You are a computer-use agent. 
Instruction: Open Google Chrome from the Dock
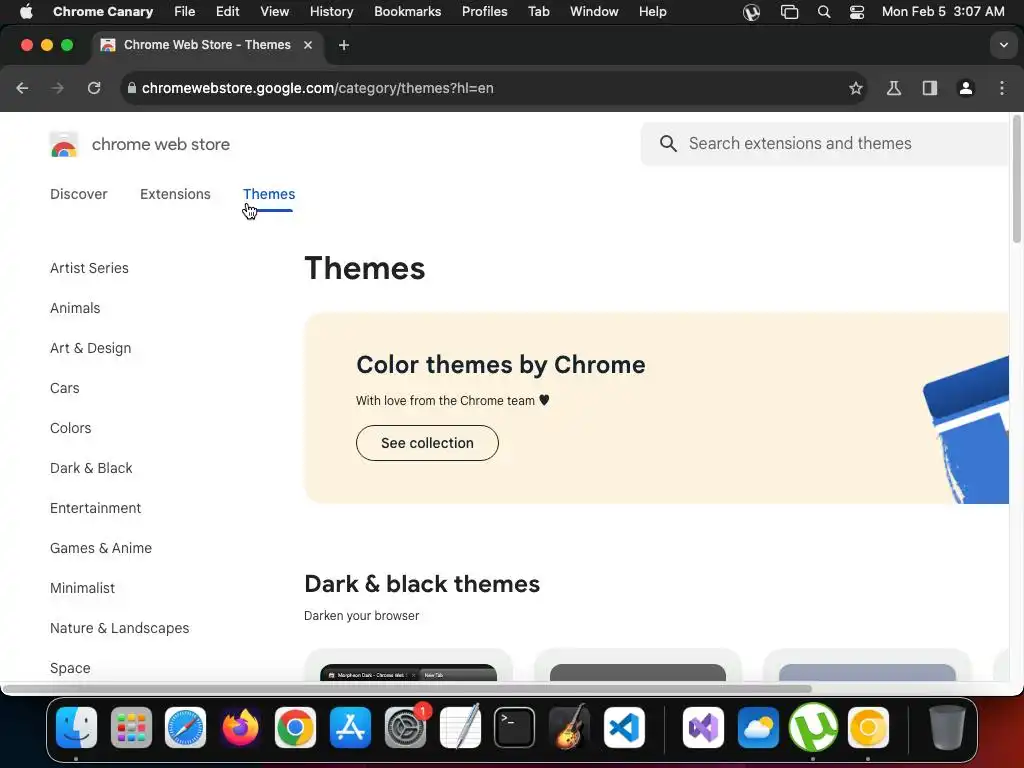295,728
